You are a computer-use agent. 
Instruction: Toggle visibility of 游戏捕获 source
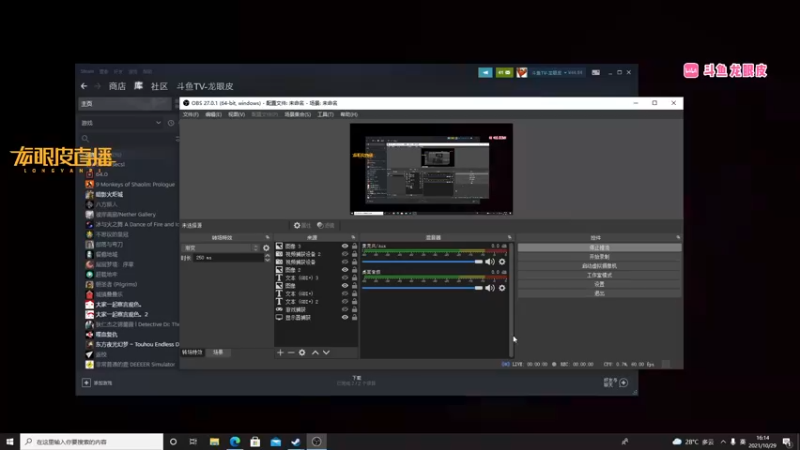345,309
